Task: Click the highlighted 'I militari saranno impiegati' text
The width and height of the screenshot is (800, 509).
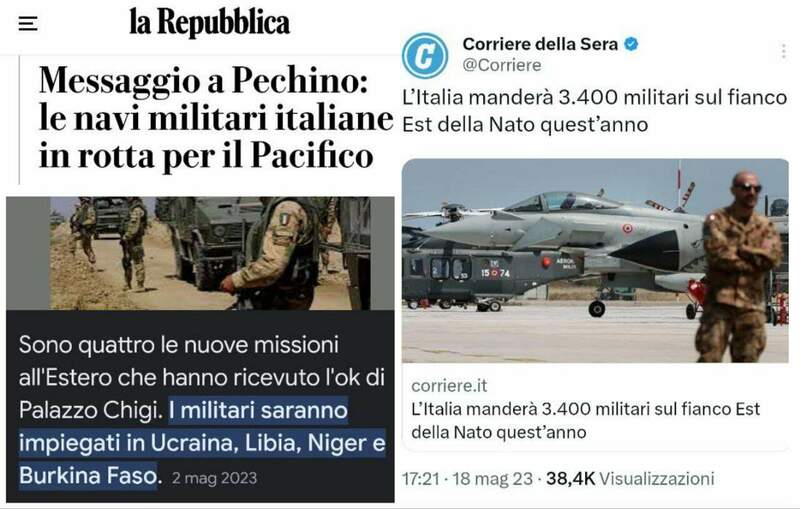Action: [x=202, y=443]
